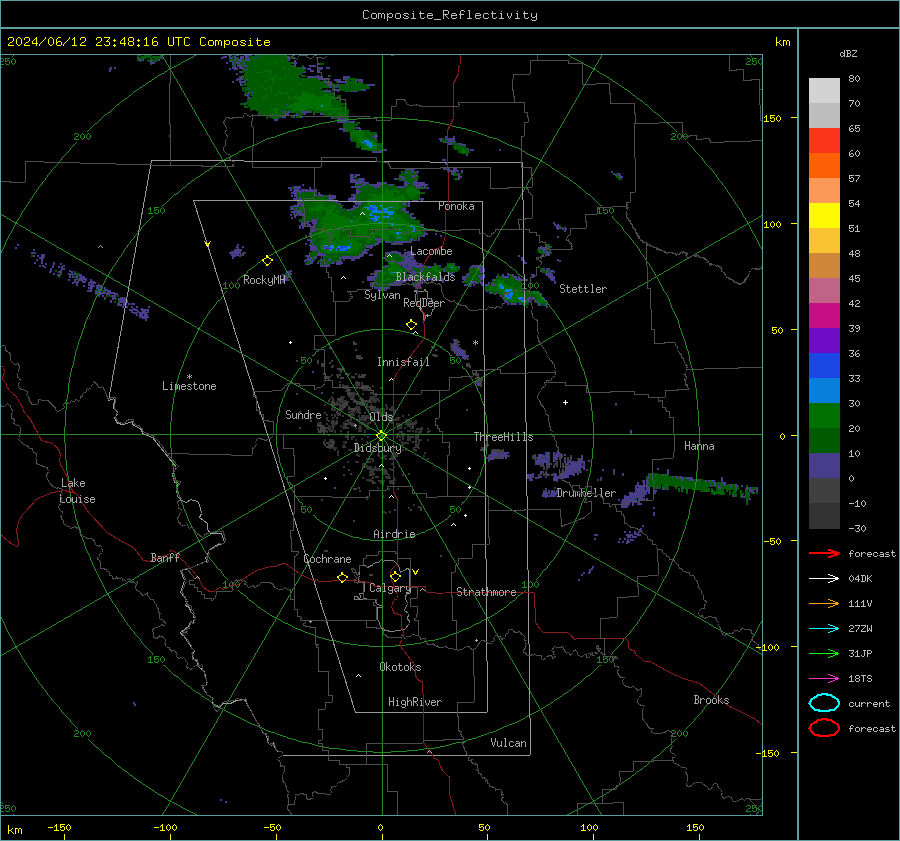Click the Vulcan town label
Viewport: 900px width, 841px height.
click(x=509, y=743)
